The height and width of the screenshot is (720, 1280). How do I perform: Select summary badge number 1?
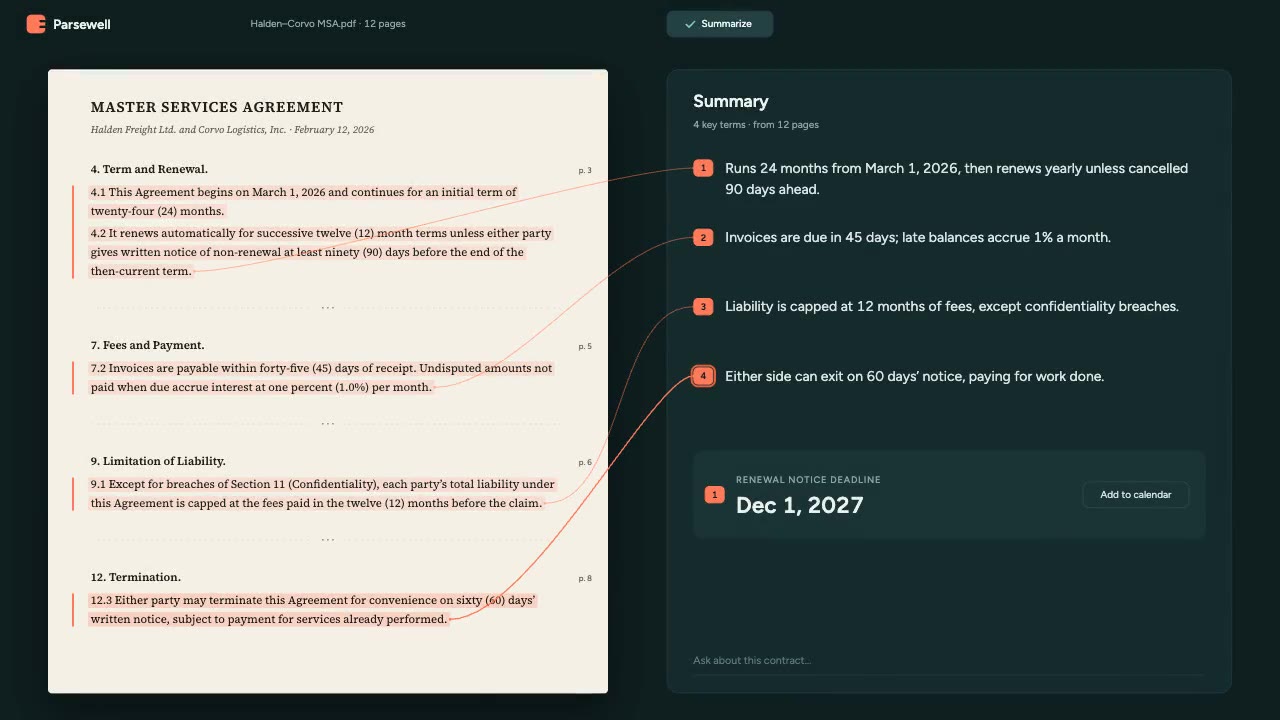tap(703, 168)
